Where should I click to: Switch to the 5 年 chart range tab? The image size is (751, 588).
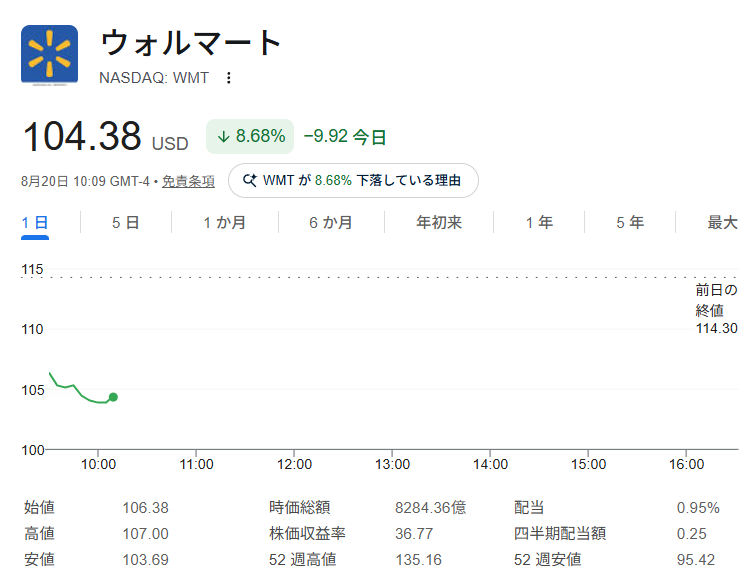pyautogui.click(x=630, y=223)
